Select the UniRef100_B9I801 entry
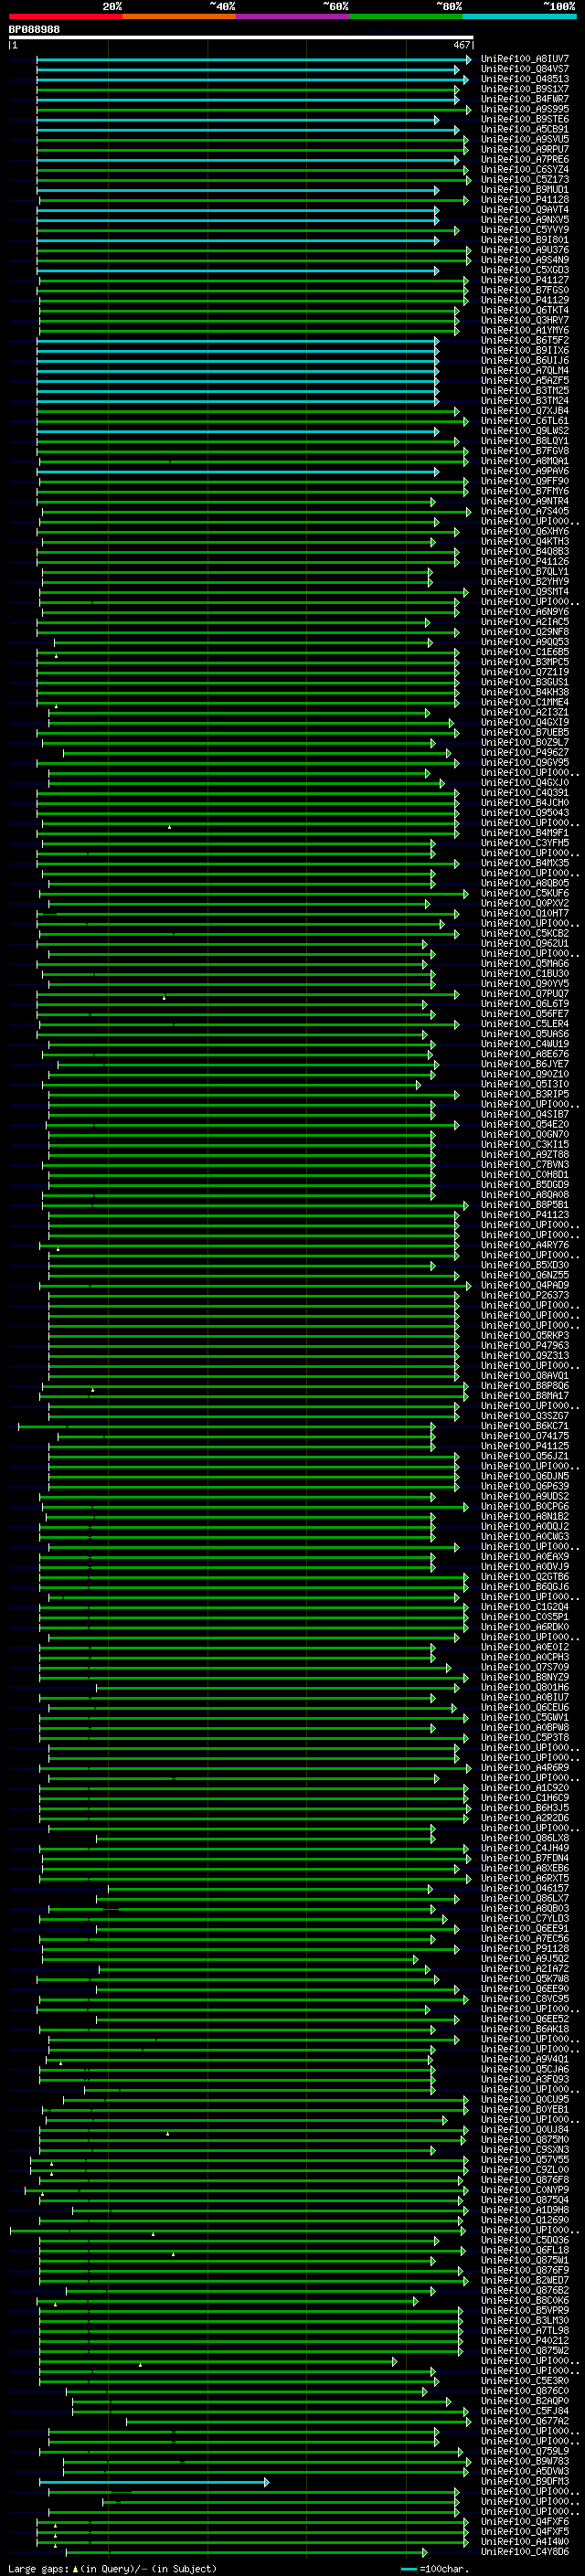The width and height of the screenshot is (585, 2576). (x=525, y=240)
